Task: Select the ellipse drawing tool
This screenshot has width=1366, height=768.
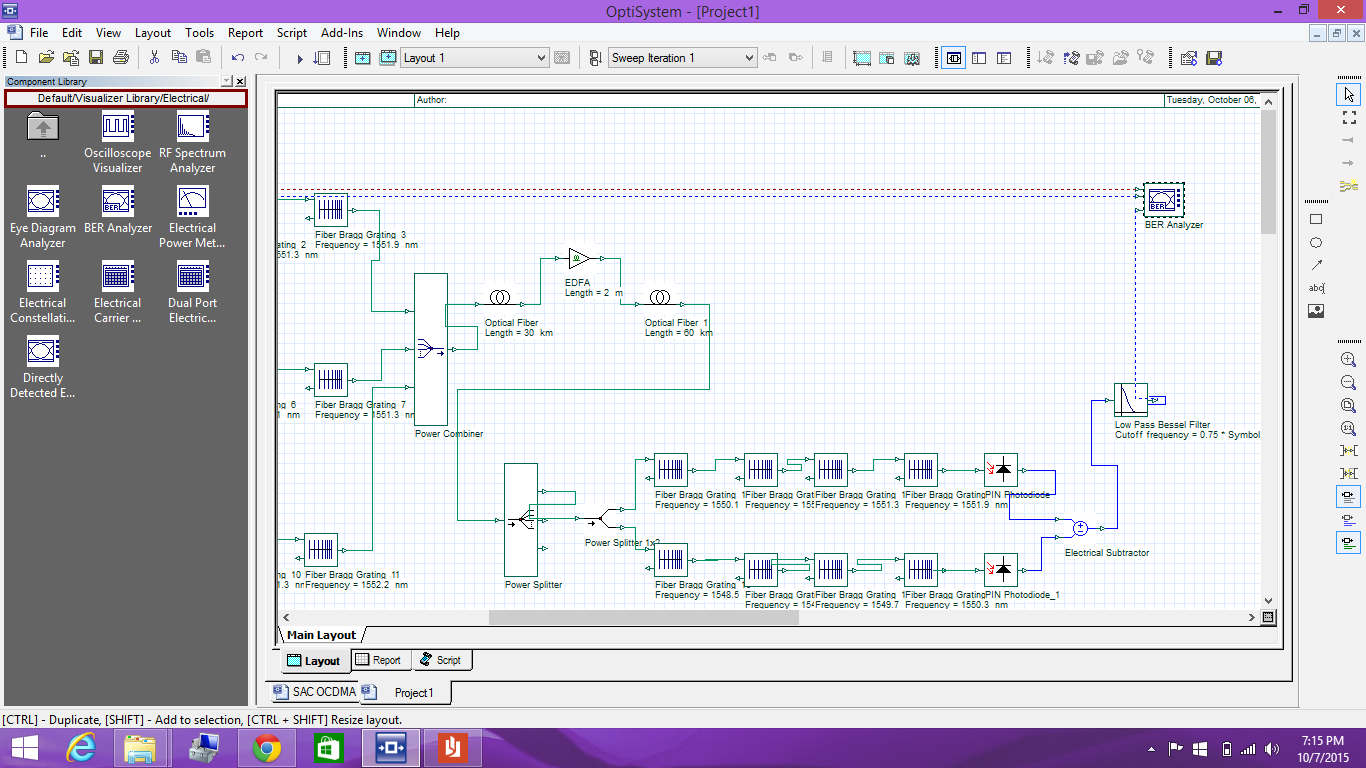Action: pos(1316,243)
